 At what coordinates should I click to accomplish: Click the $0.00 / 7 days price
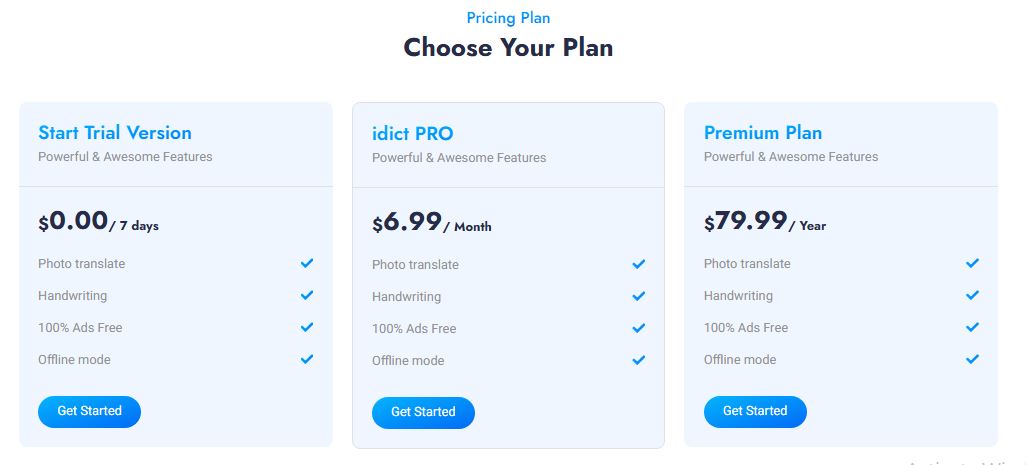point(98,222)
